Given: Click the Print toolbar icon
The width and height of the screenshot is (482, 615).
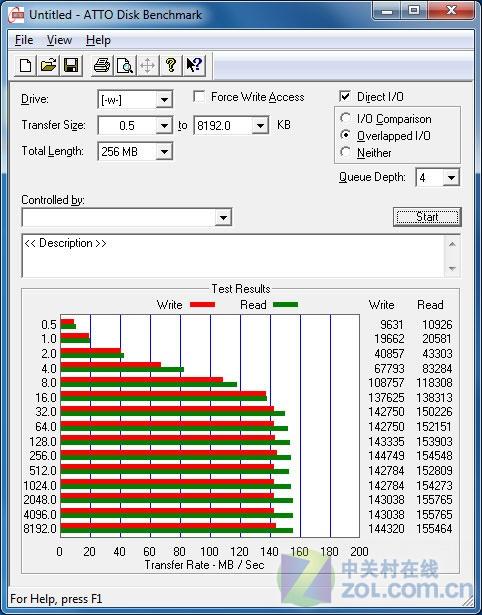Looking at the screenshot, I should [x=102, y=65].
